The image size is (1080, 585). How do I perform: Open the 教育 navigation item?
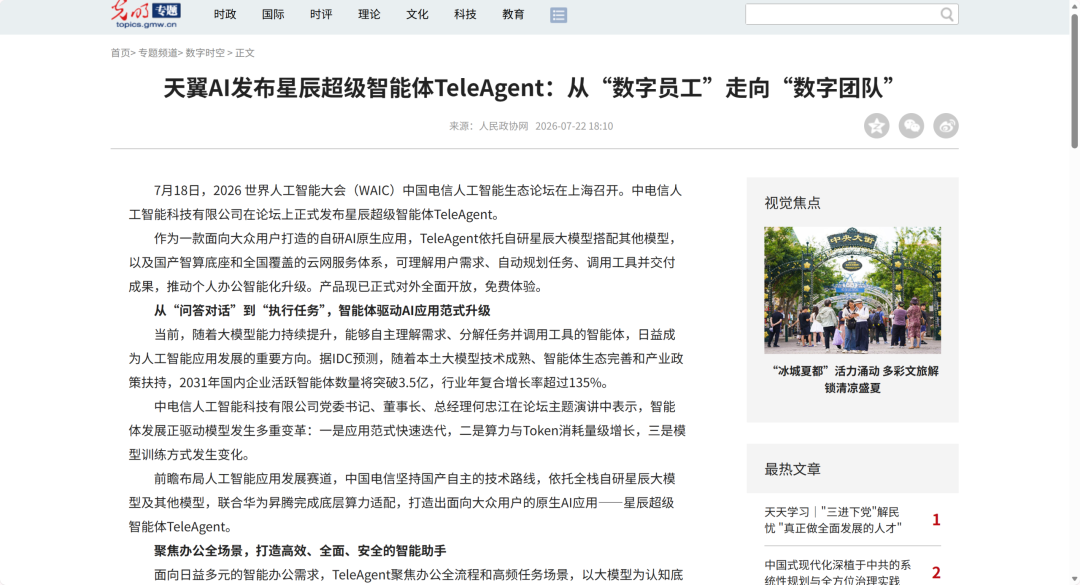click(x=514, y=14)
